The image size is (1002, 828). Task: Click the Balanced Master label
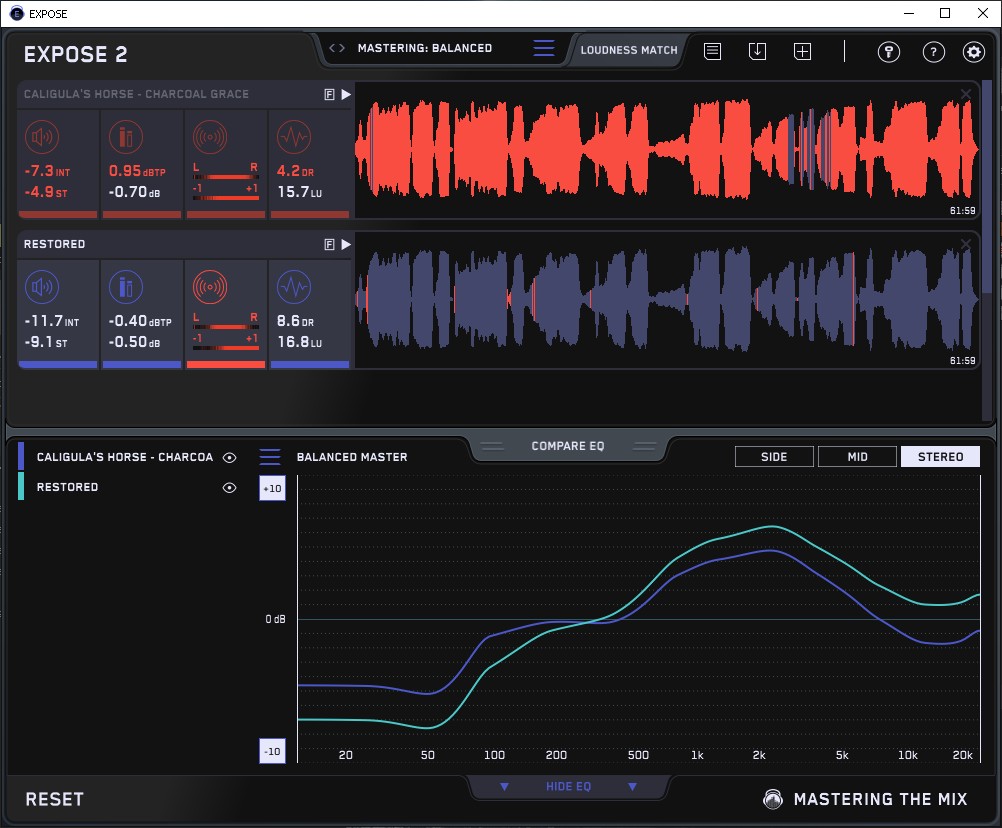(352, 457)
